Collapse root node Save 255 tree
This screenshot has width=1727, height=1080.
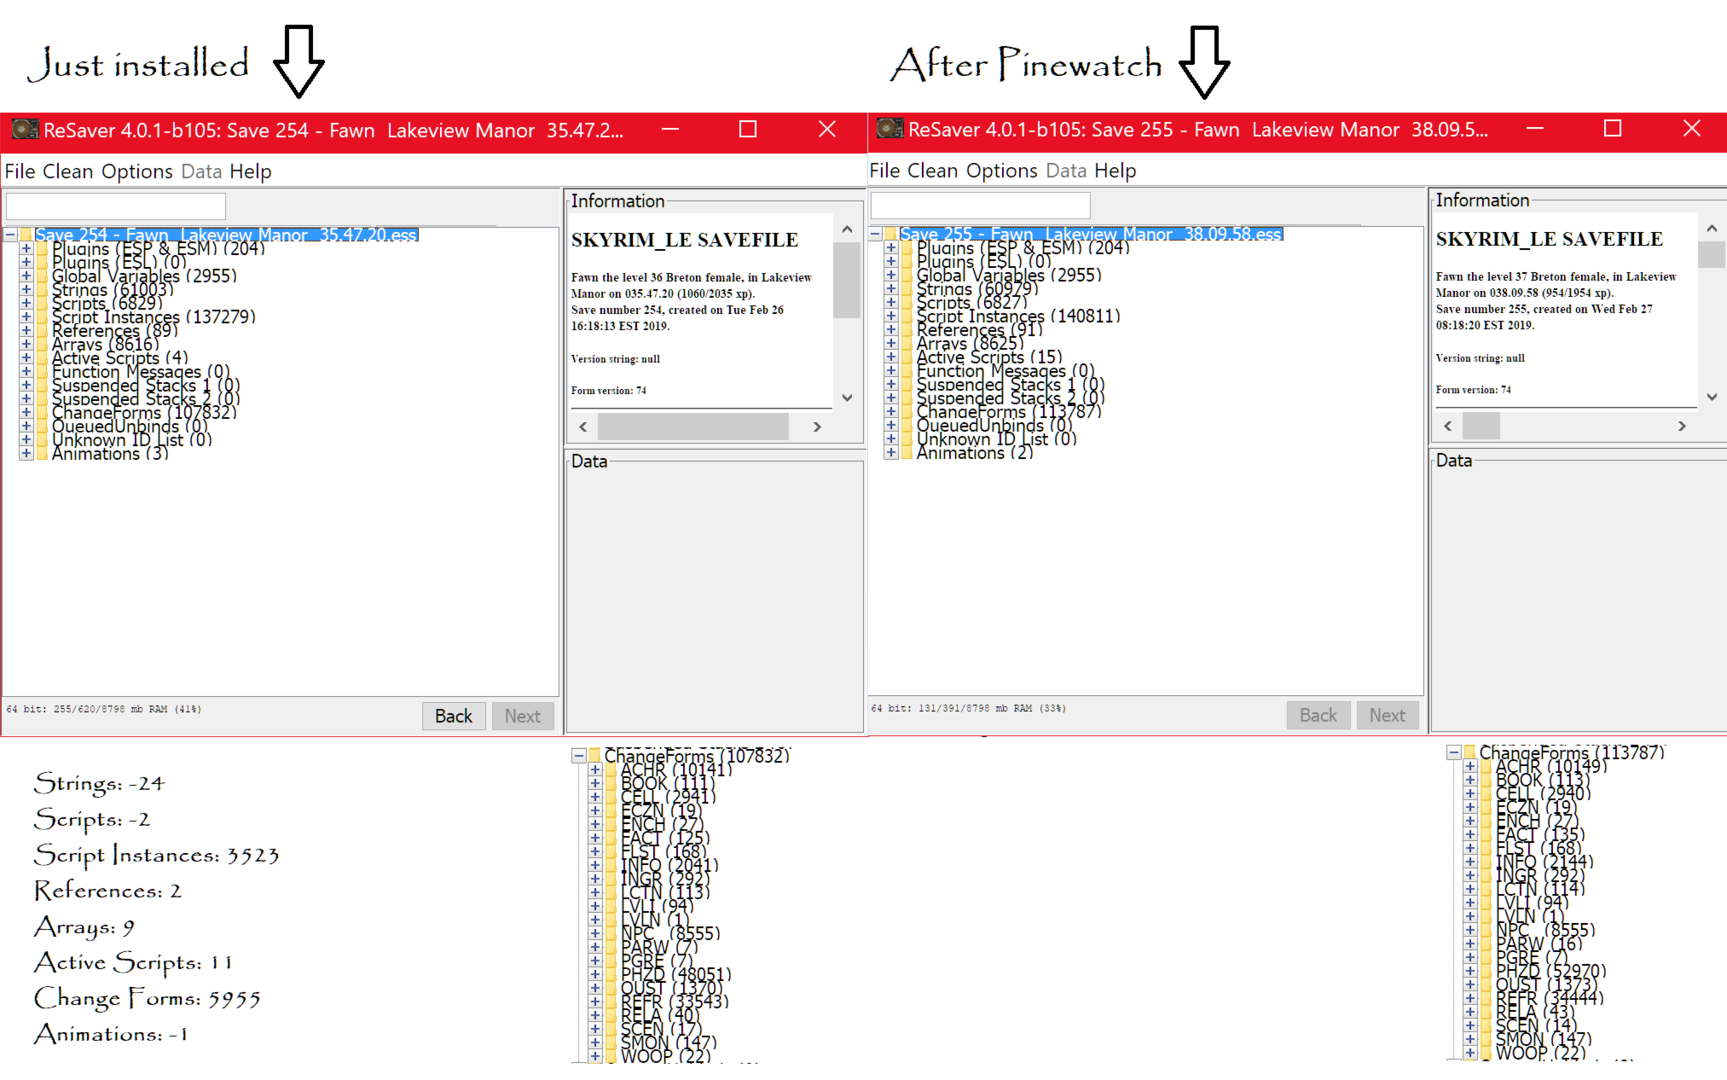[875, 234]
